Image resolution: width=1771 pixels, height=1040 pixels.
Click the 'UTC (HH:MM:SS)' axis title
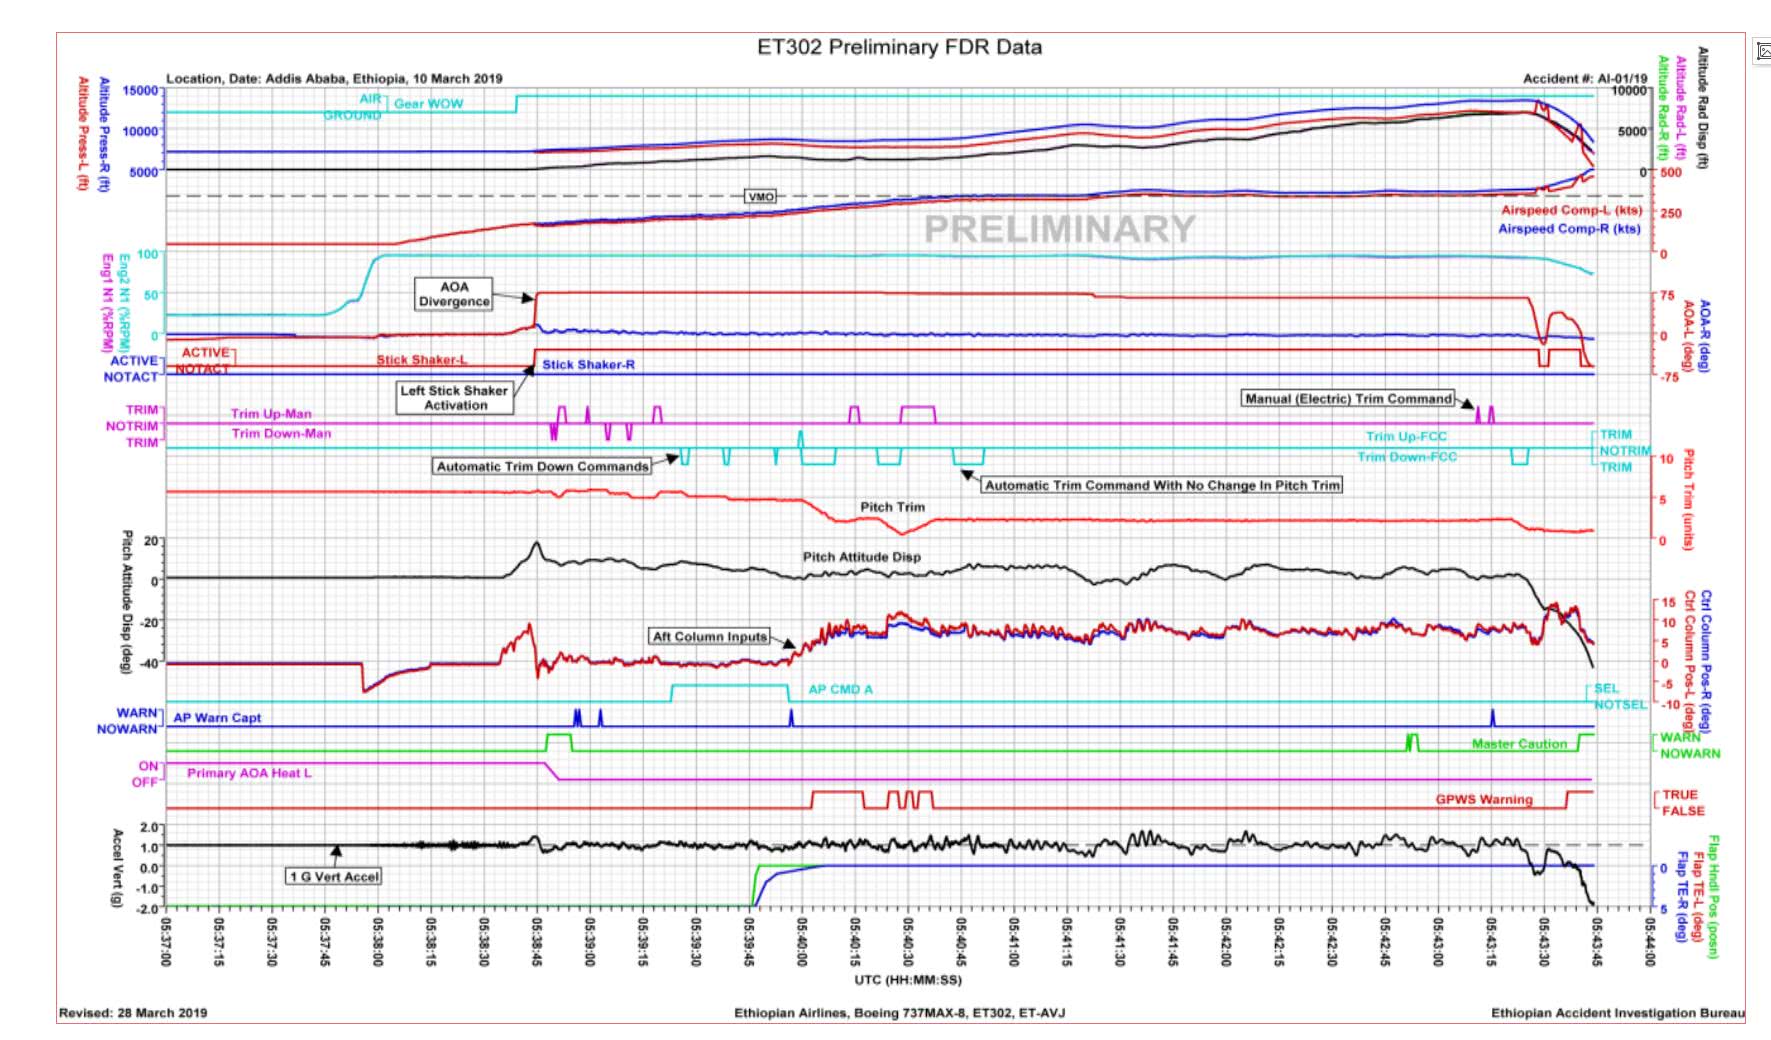(x=907, y=980)
